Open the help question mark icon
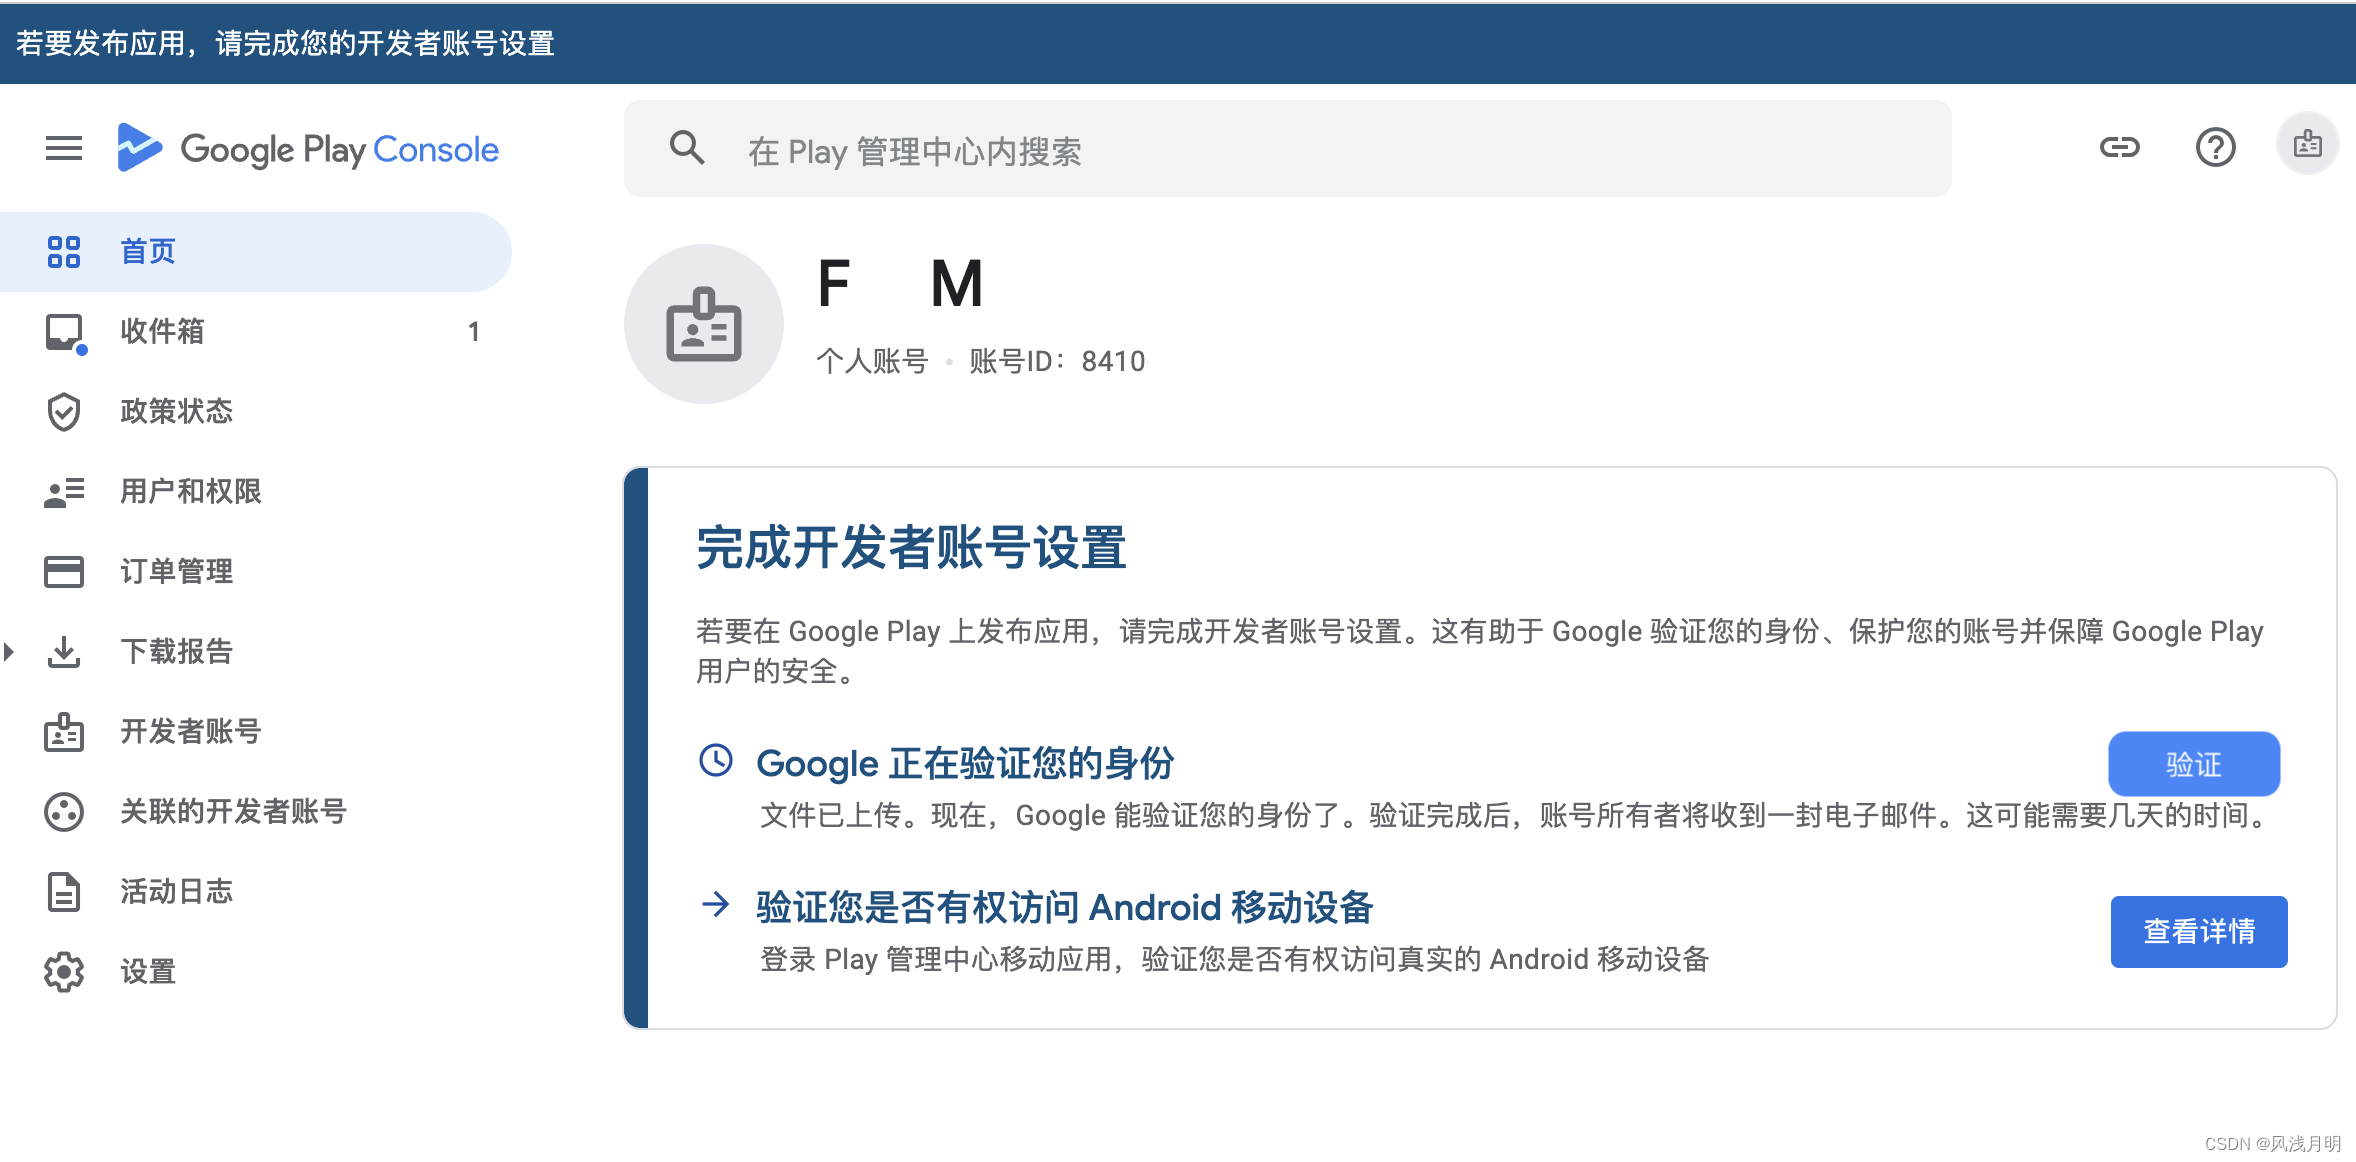 click(x=2215, y=148)
